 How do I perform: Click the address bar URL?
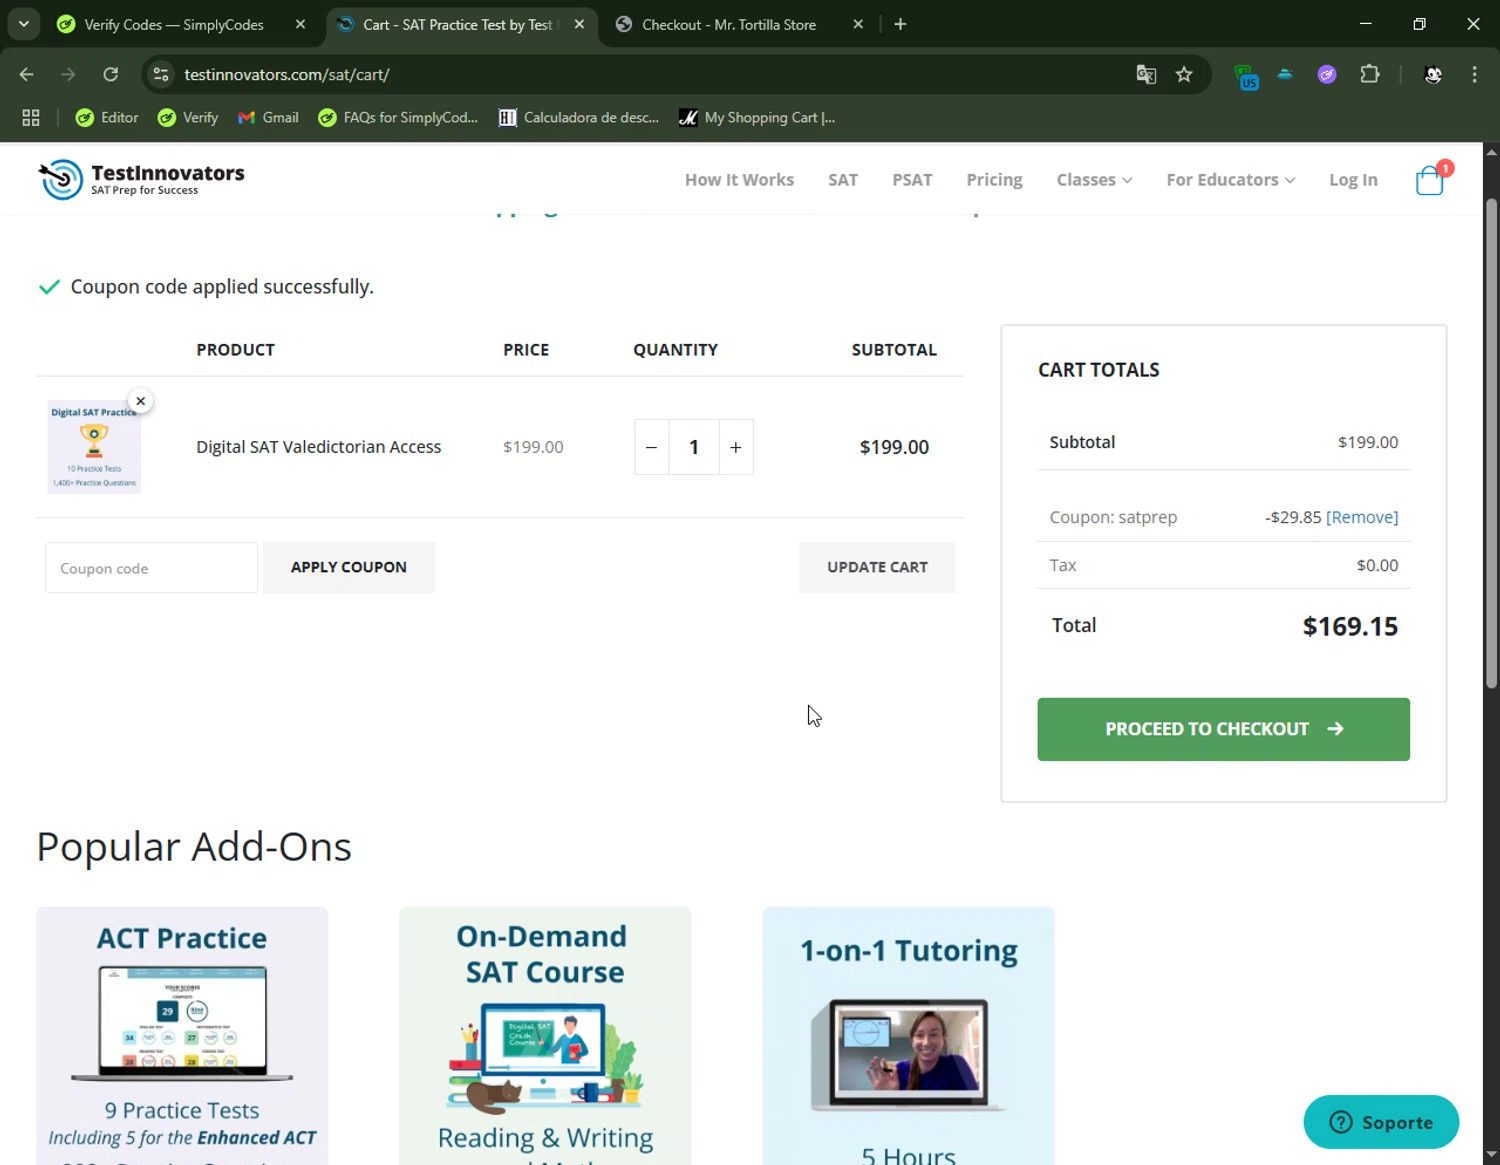(x=287, y=74)
